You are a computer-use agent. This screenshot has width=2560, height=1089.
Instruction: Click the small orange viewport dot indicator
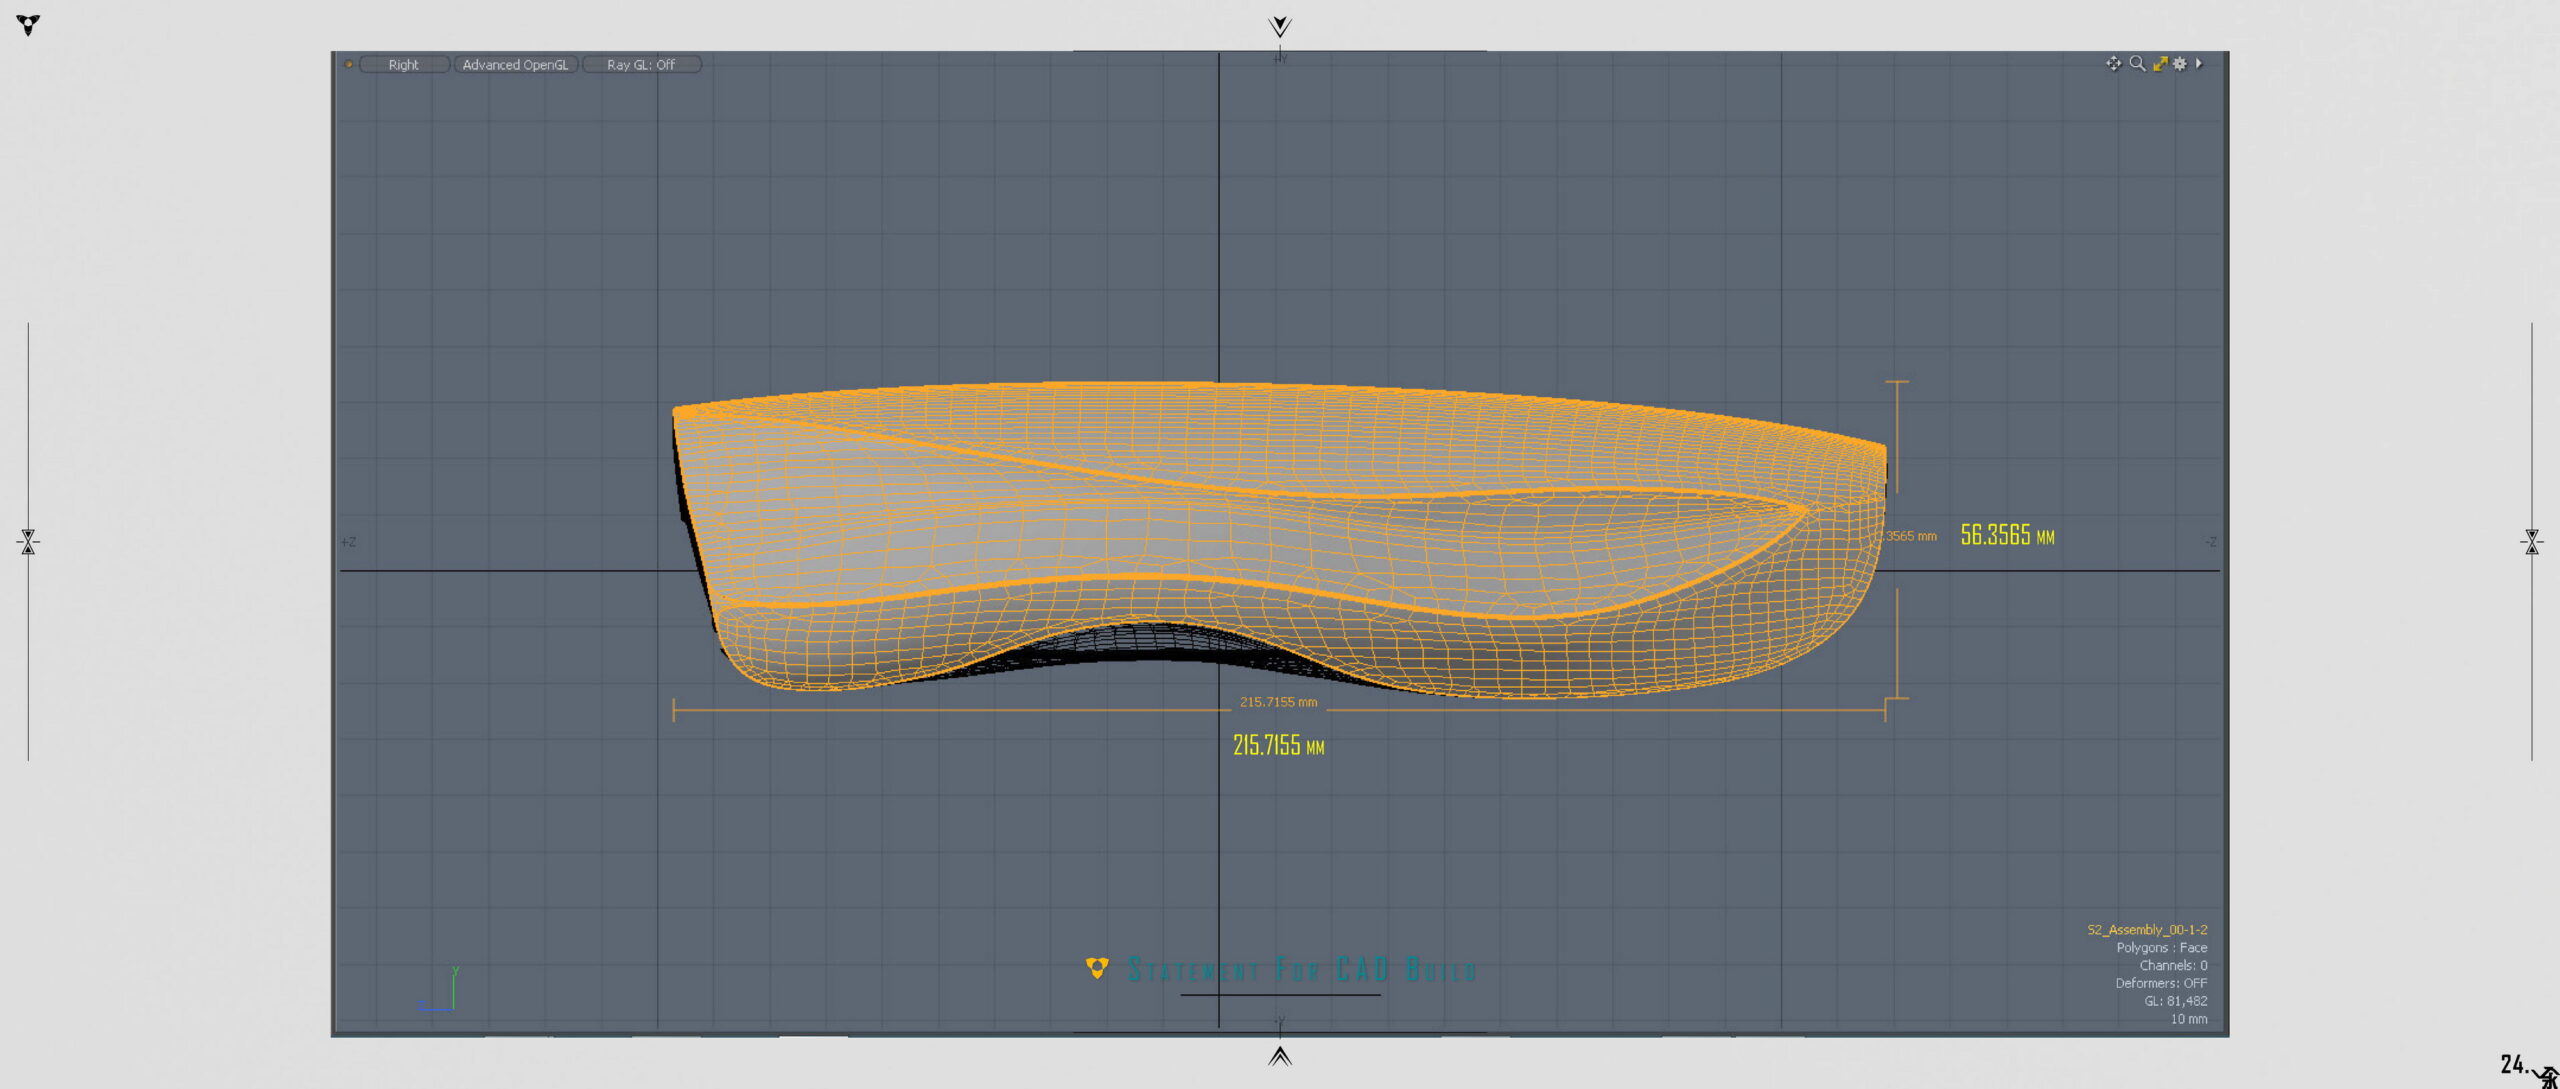(348, 64)
